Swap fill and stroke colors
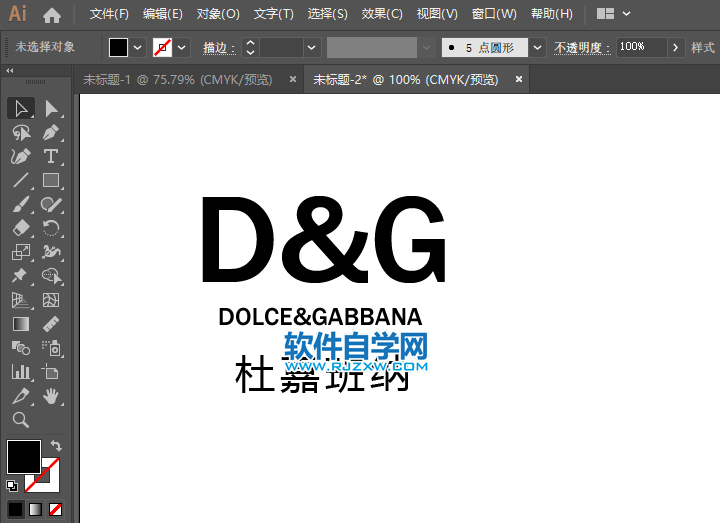 56,445
